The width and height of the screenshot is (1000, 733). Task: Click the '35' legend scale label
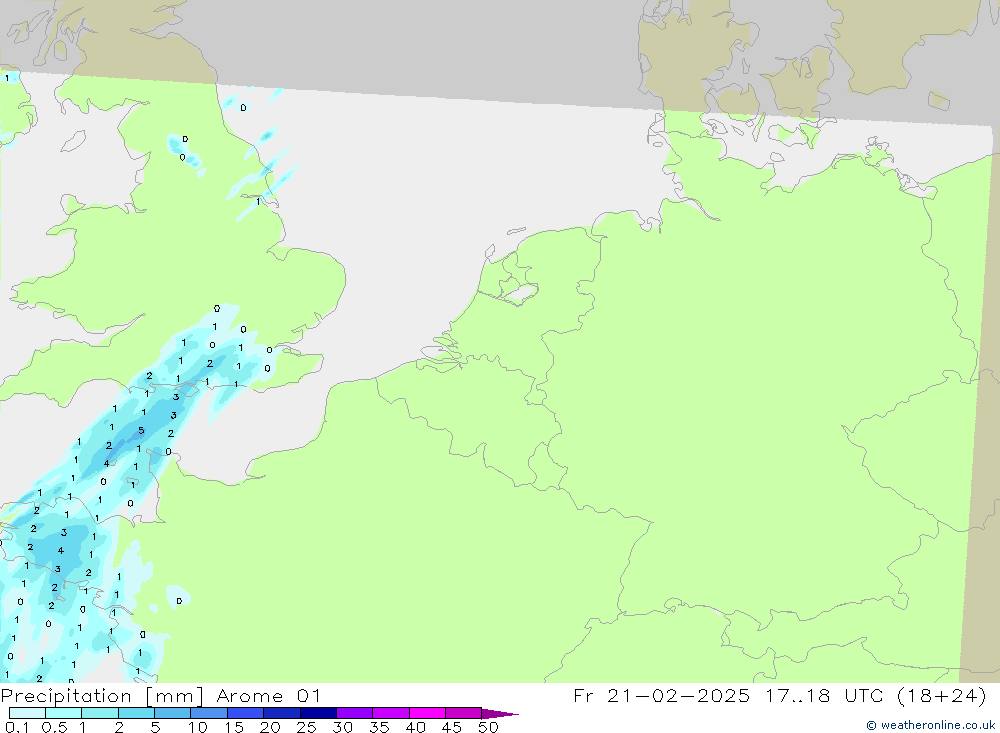point(379,727)
